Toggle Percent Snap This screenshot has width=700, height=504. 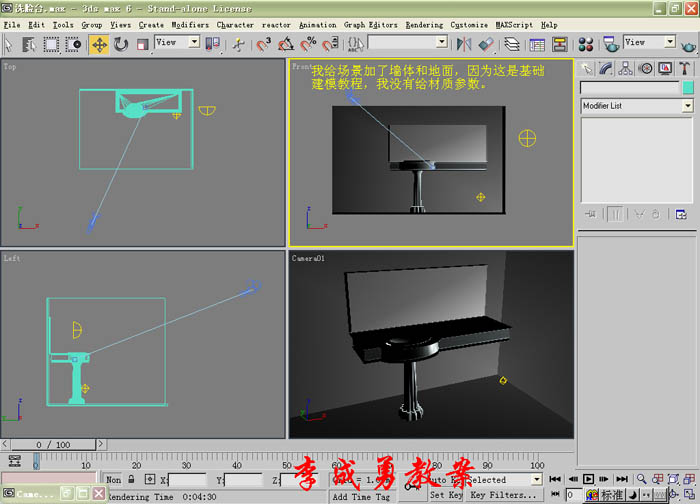tap(308, 44)
